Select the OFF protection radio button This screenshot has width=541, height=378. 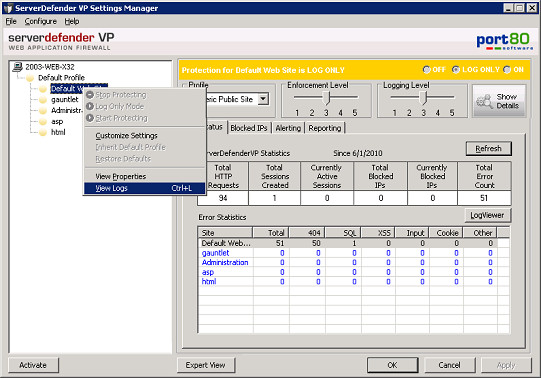[x=427, y=70]
